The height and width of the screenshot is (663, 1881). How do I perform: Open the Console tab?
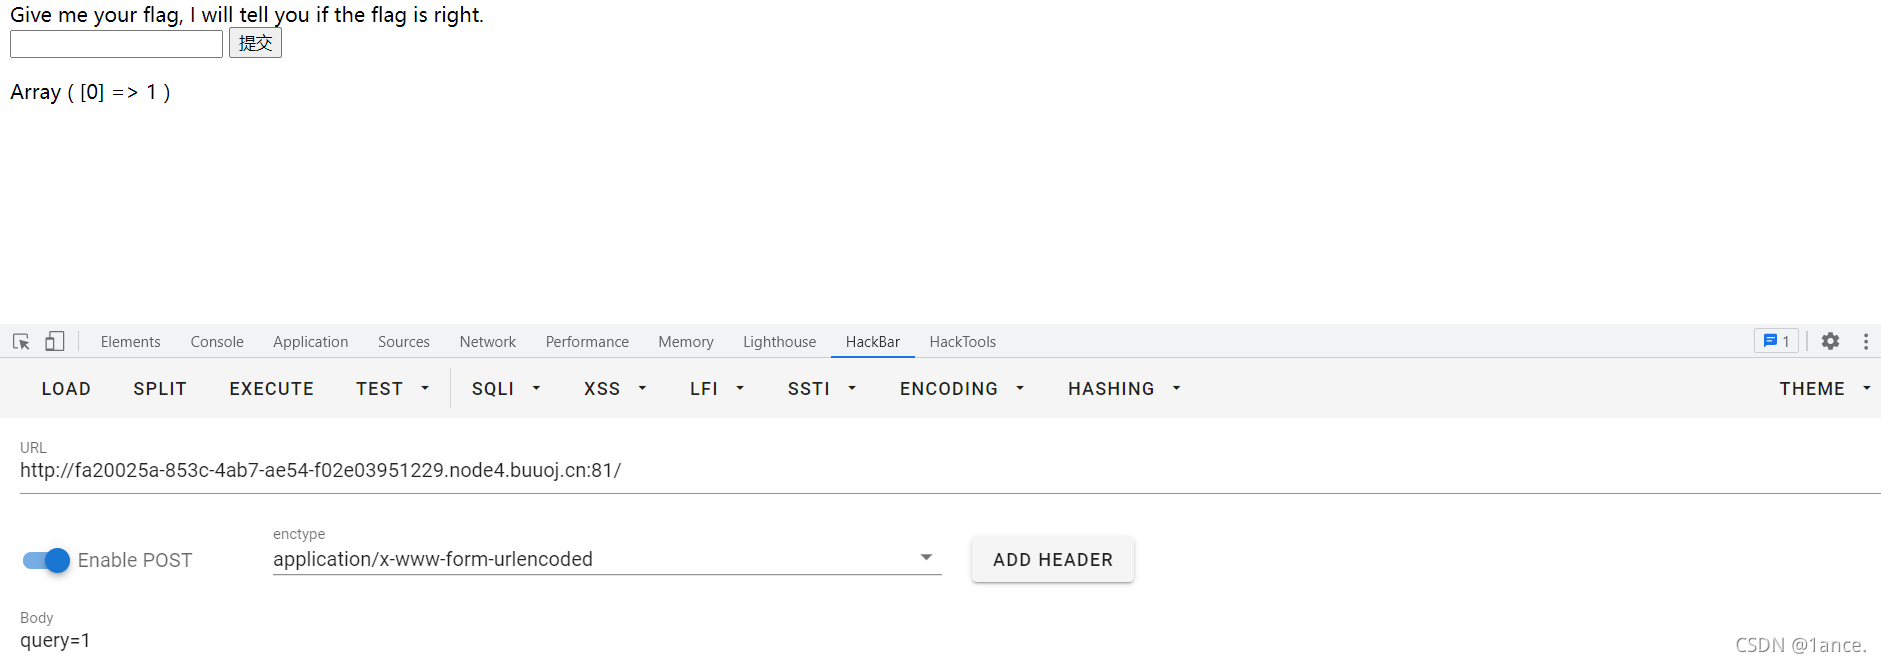click(217, 342)
